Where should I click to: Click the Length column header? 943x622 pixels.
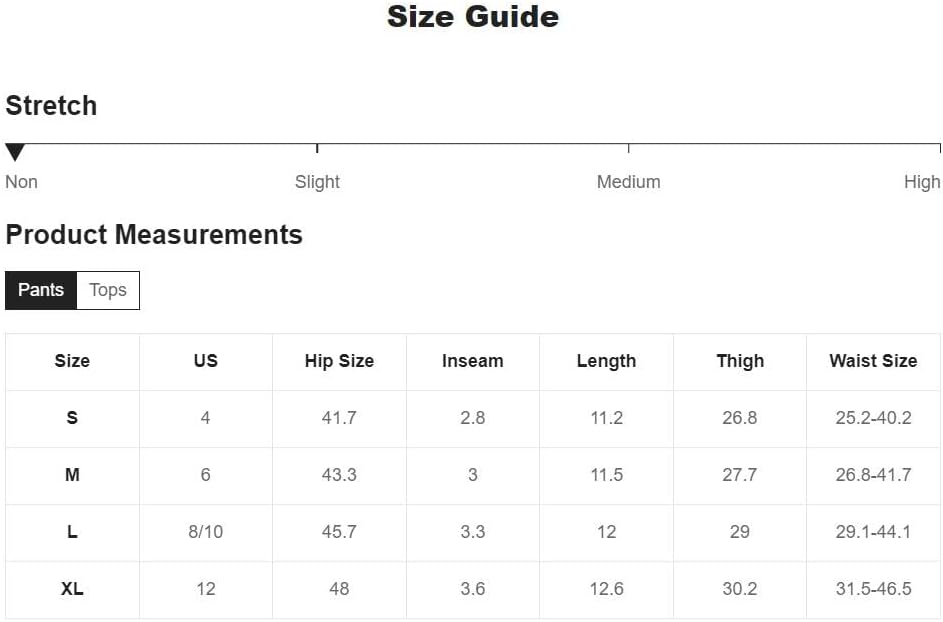coord(606,362)
